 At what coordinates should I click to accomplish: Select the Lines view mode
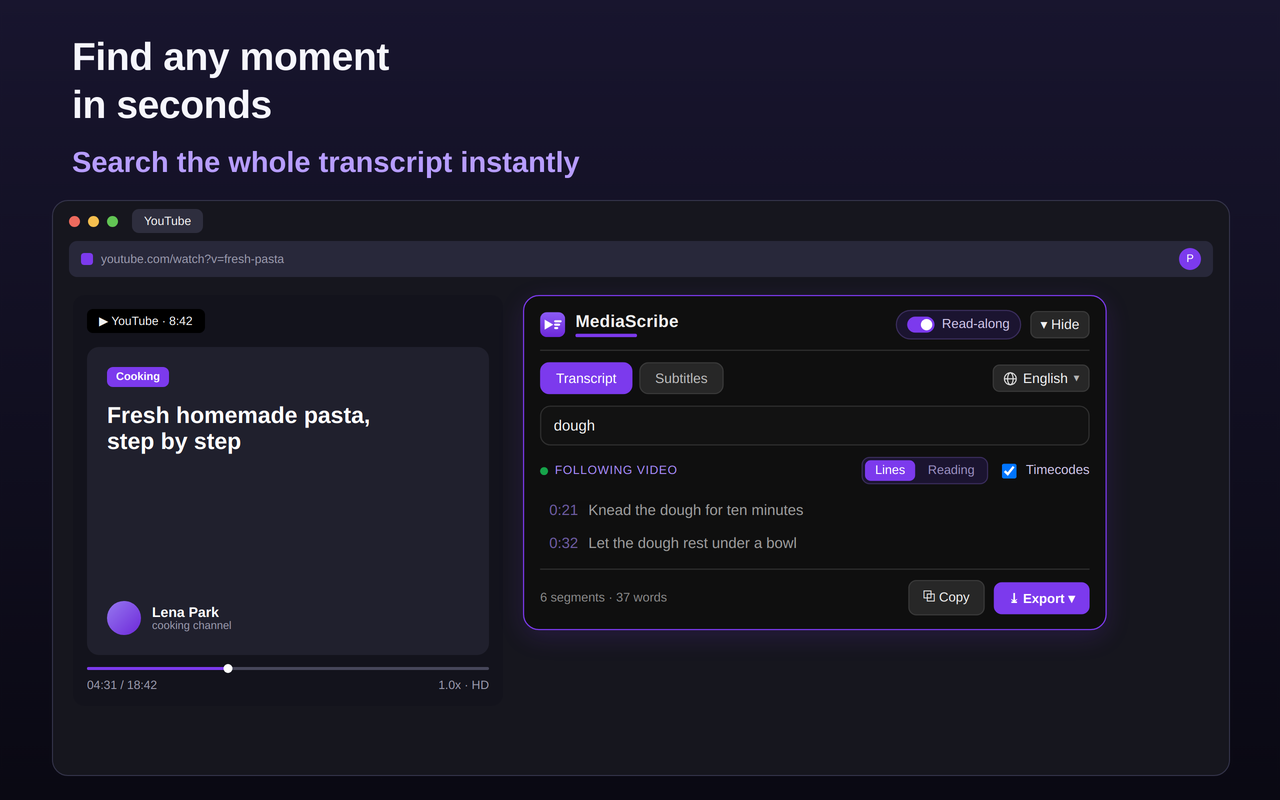(890, 470)
